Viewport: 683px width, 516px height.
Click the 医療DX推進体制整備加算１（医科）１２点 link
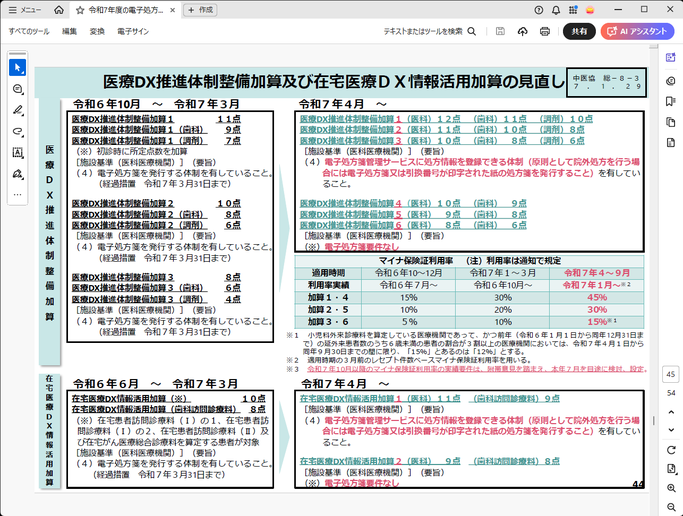click(x=380, y=119)
